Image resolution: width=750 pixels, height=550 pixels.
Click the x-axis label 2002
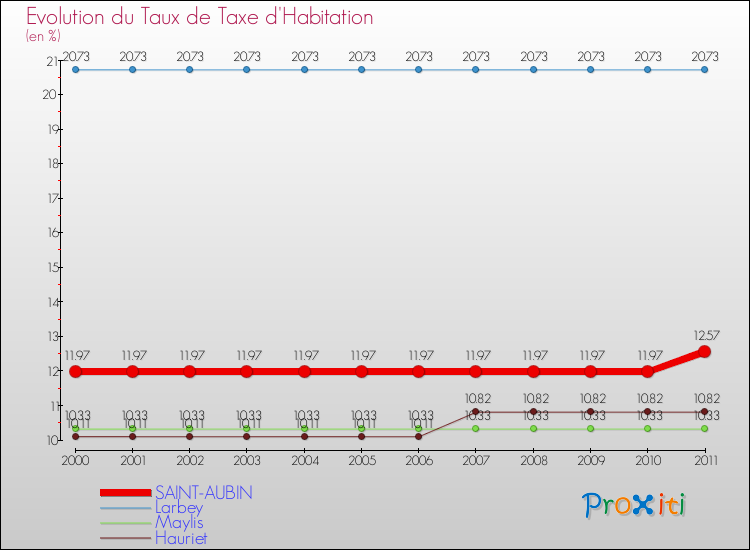190,460
